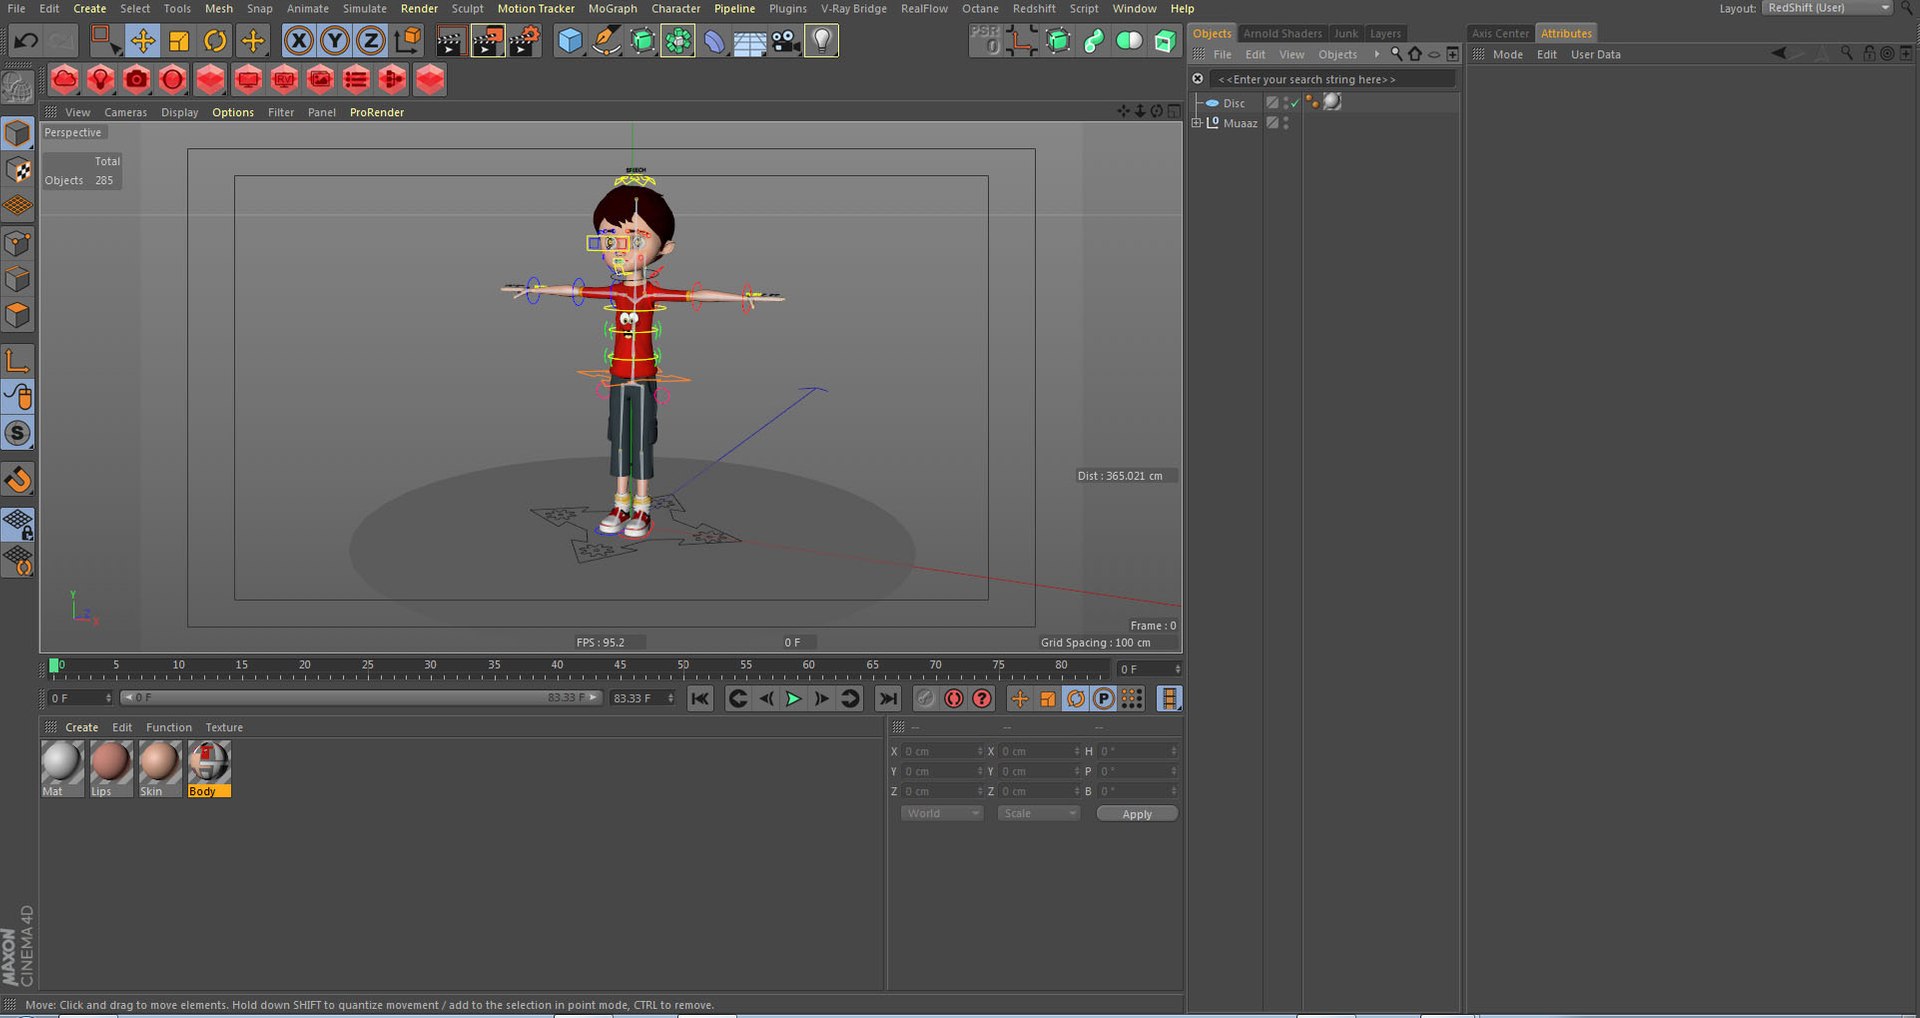Render to Picture Viewer icon
Image resolution: width=1920 pixels, height=1018 pixels.
coord(487,41)
